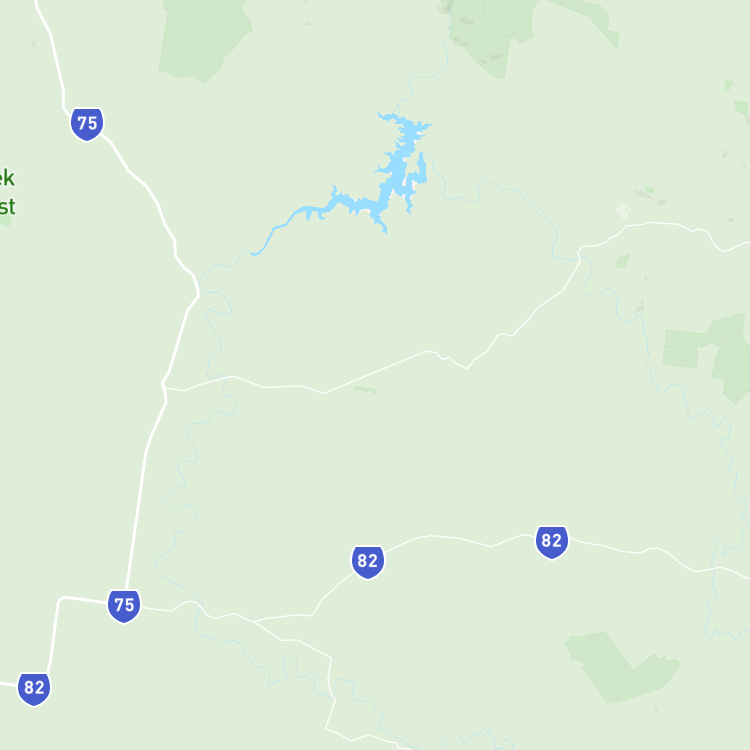Click the route 82 shield at the bottom-left corner

coord(34,689)
